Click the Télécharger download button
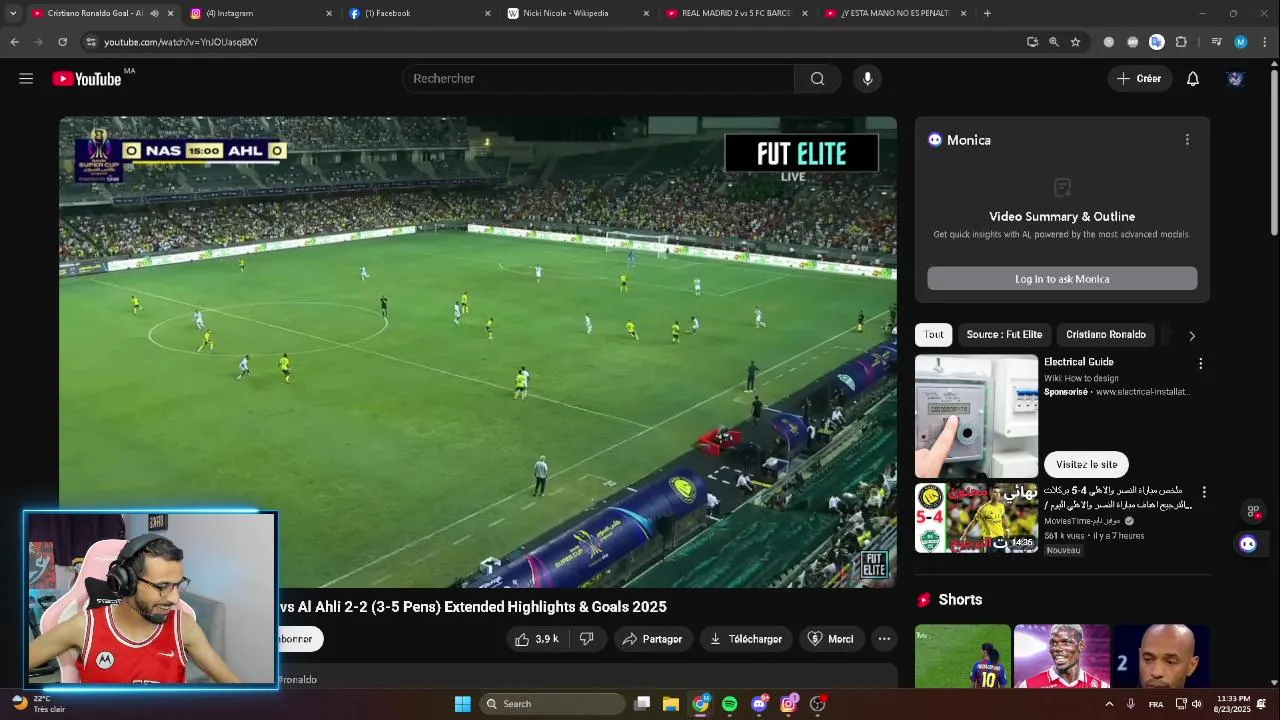The width and height of the screenshot is (1280, 720). point(745,639)
